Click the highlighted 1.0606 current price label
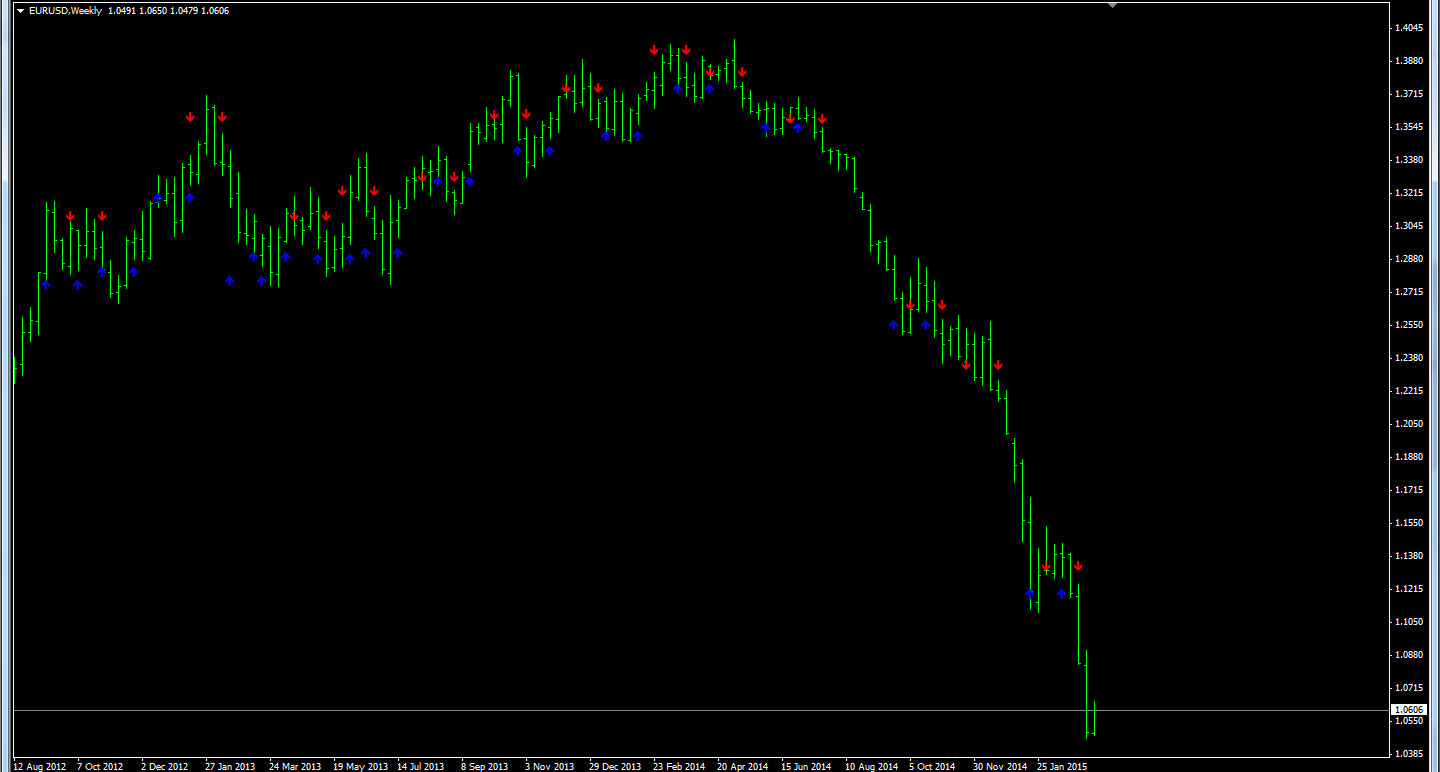Image resolution: width=1440 pixels, height=772 pixels. (x=1408, y=709)
